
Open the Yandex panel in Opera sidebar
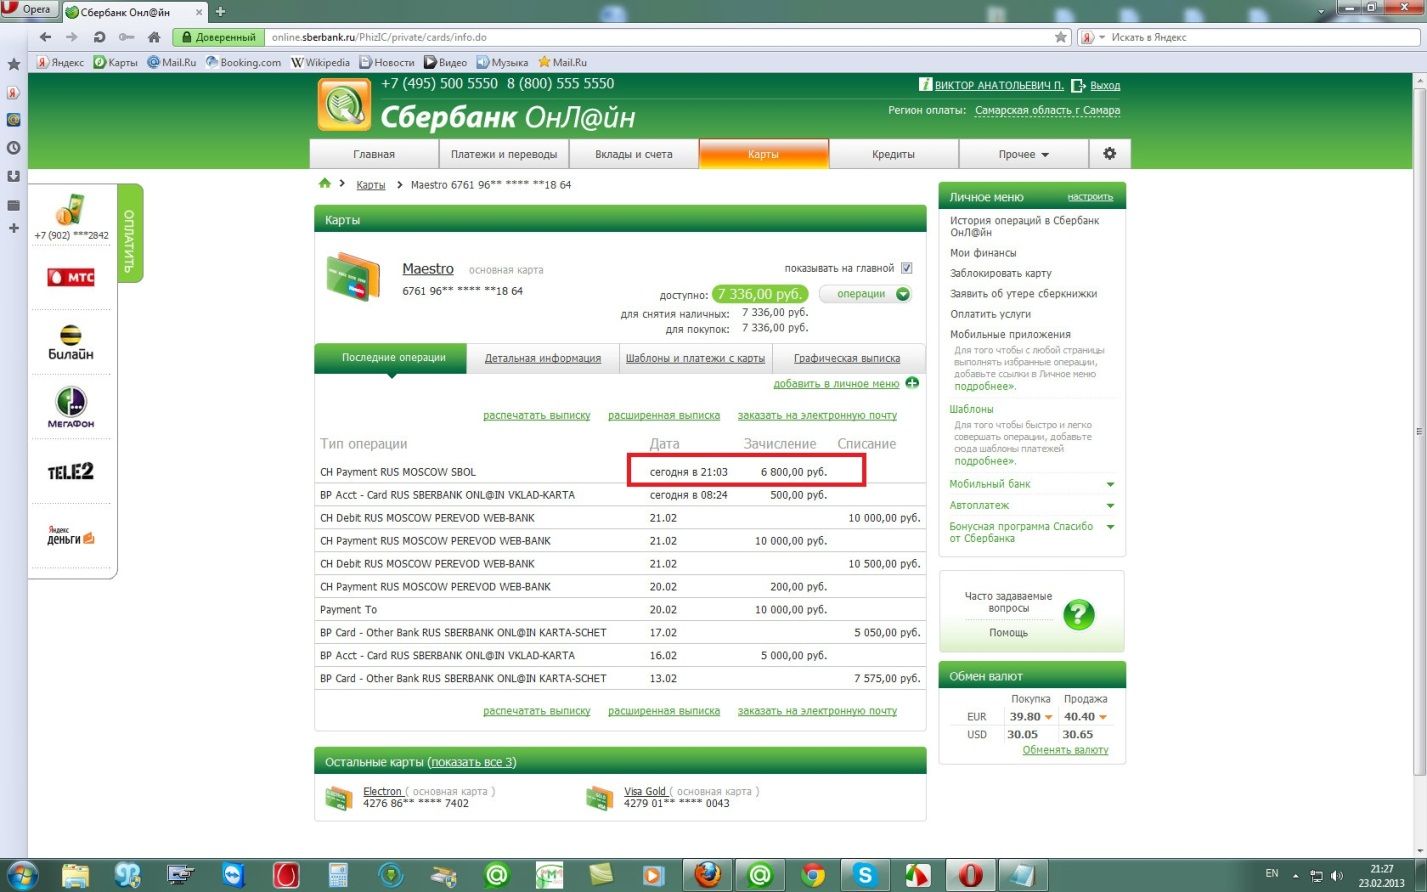(x=13, y=92)
